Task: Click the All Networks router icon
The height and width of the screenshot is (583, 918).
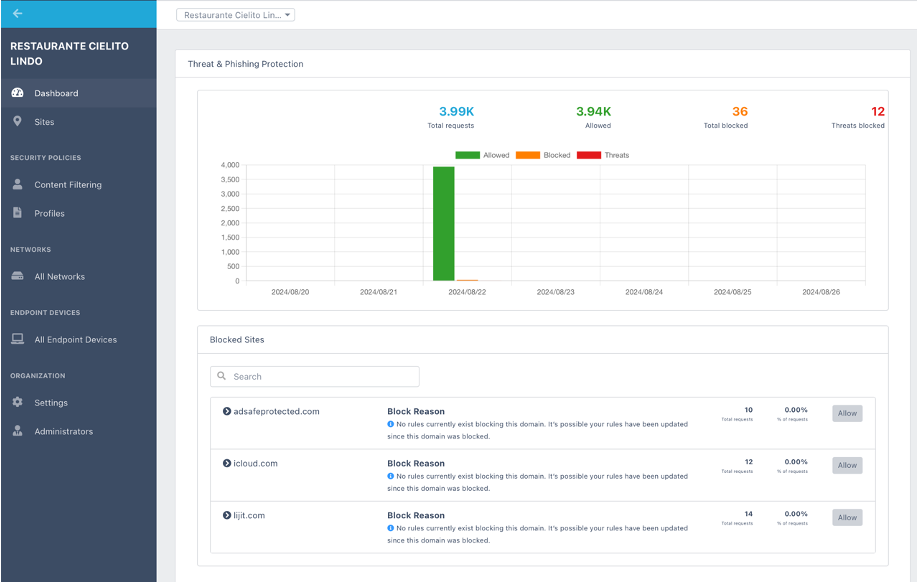Action: [x=18, y=276]
